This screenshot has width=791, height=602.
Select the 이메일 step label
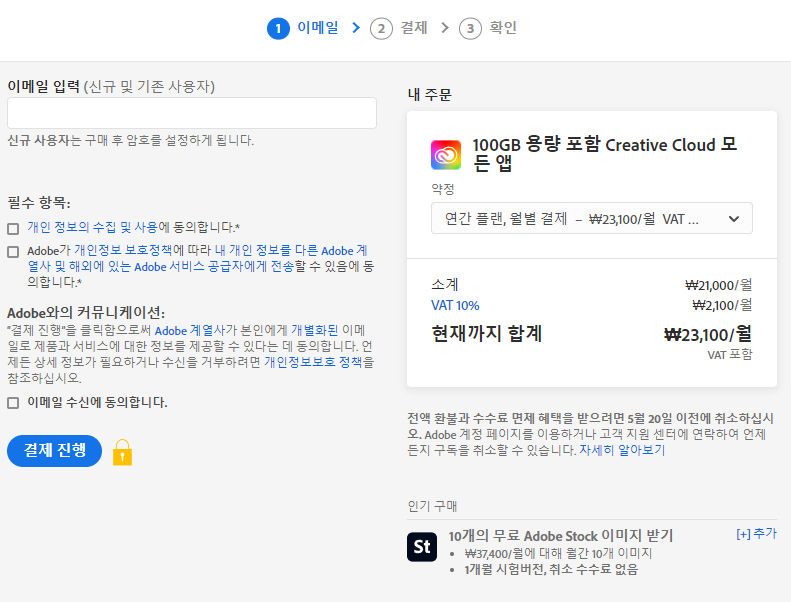[318, 27]
